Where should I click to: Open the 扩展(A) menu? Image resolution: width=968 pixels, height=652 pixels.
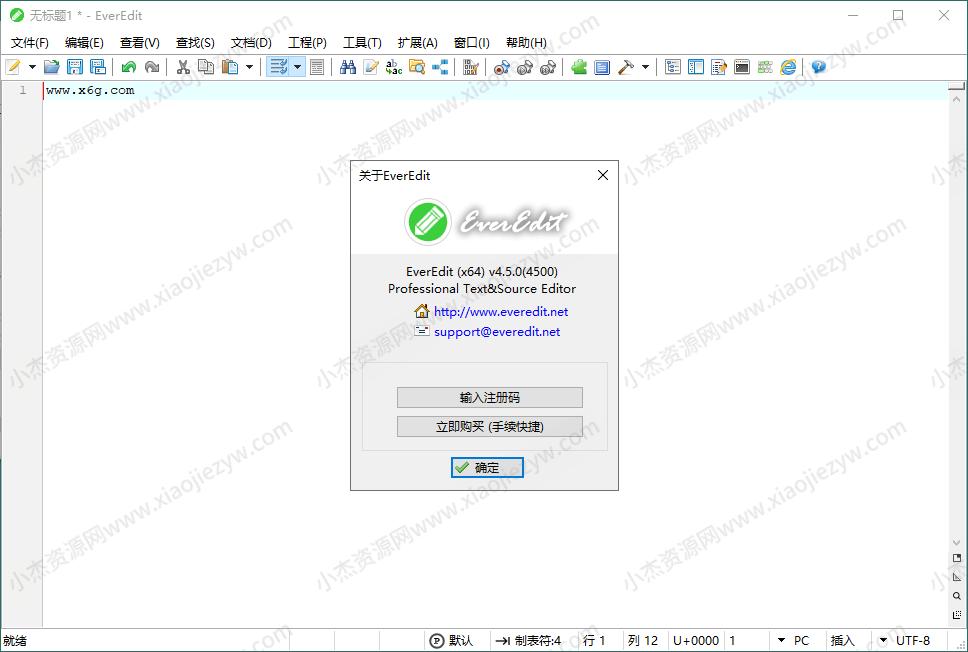click(x=418, y=43)
